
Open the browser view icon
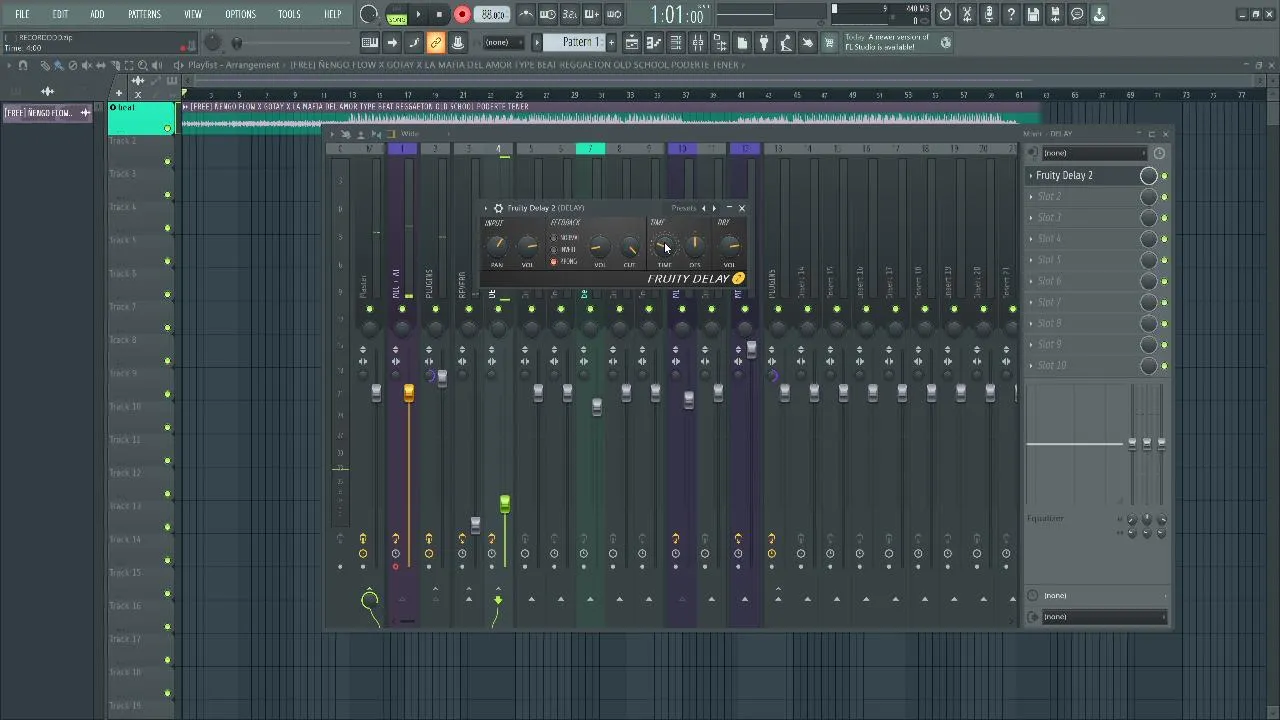(x=720, y=42)
